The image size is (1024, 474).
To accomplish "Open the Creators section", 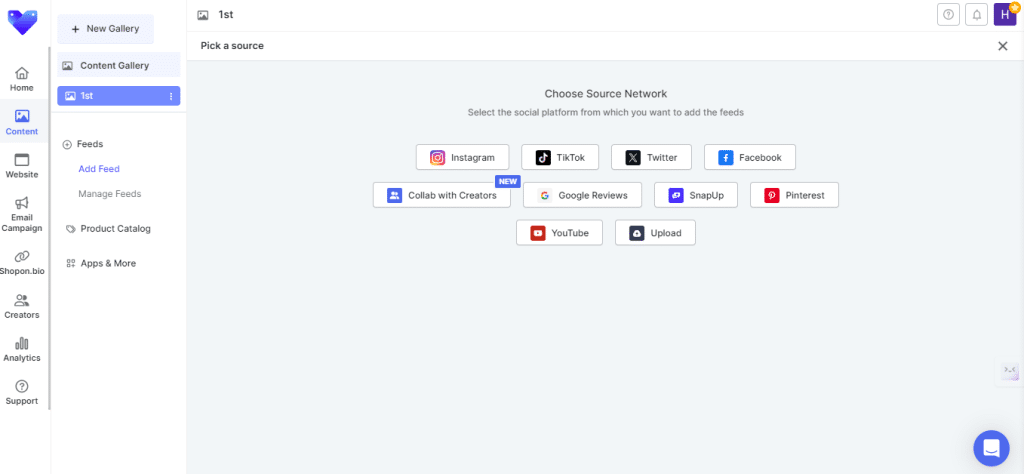I will click(22, 306).
